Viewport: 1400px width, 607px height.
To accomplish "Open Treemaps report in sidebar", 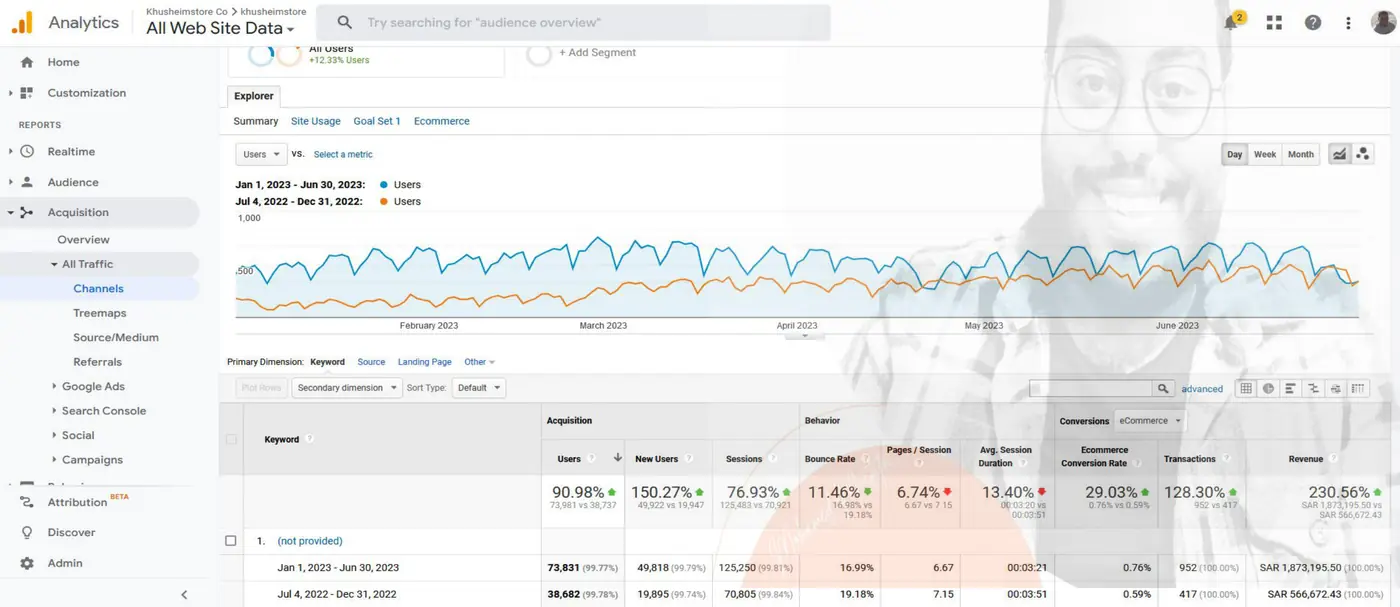I will click(100, 313).
